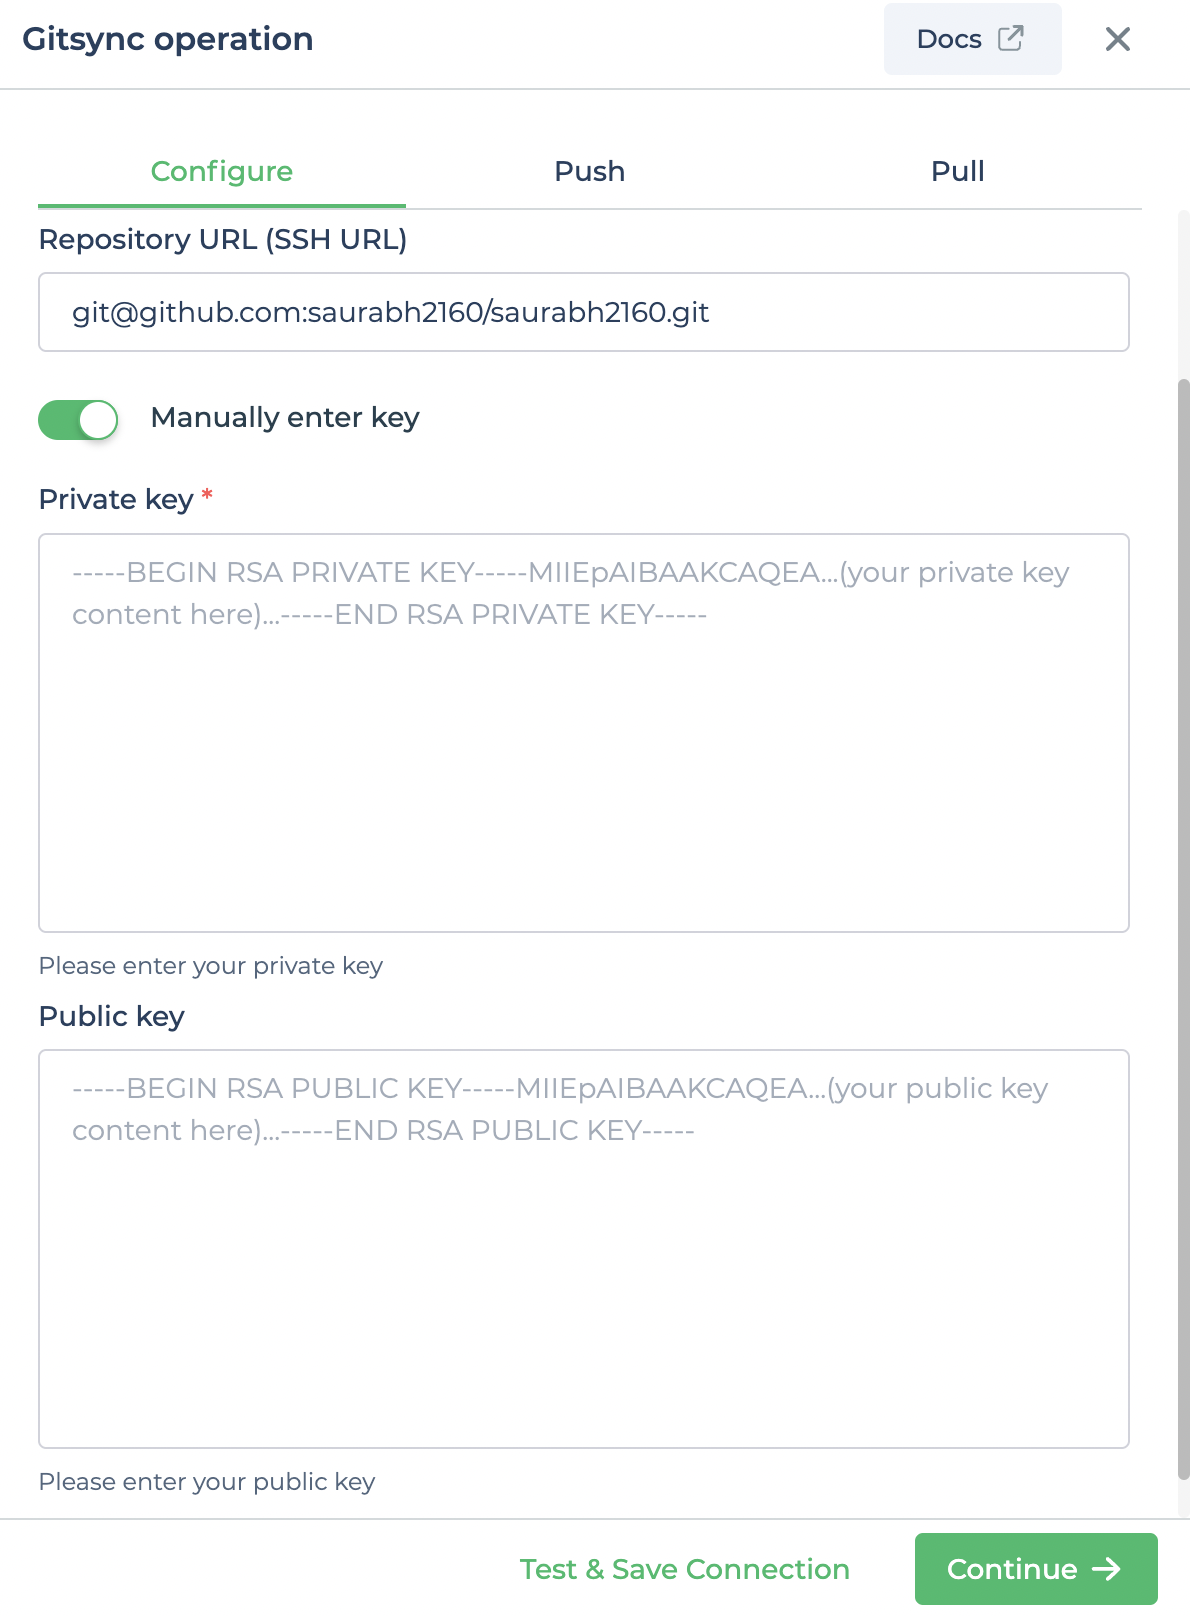Open the Docs page
Screen dimensions: 1190x1616
948,38
